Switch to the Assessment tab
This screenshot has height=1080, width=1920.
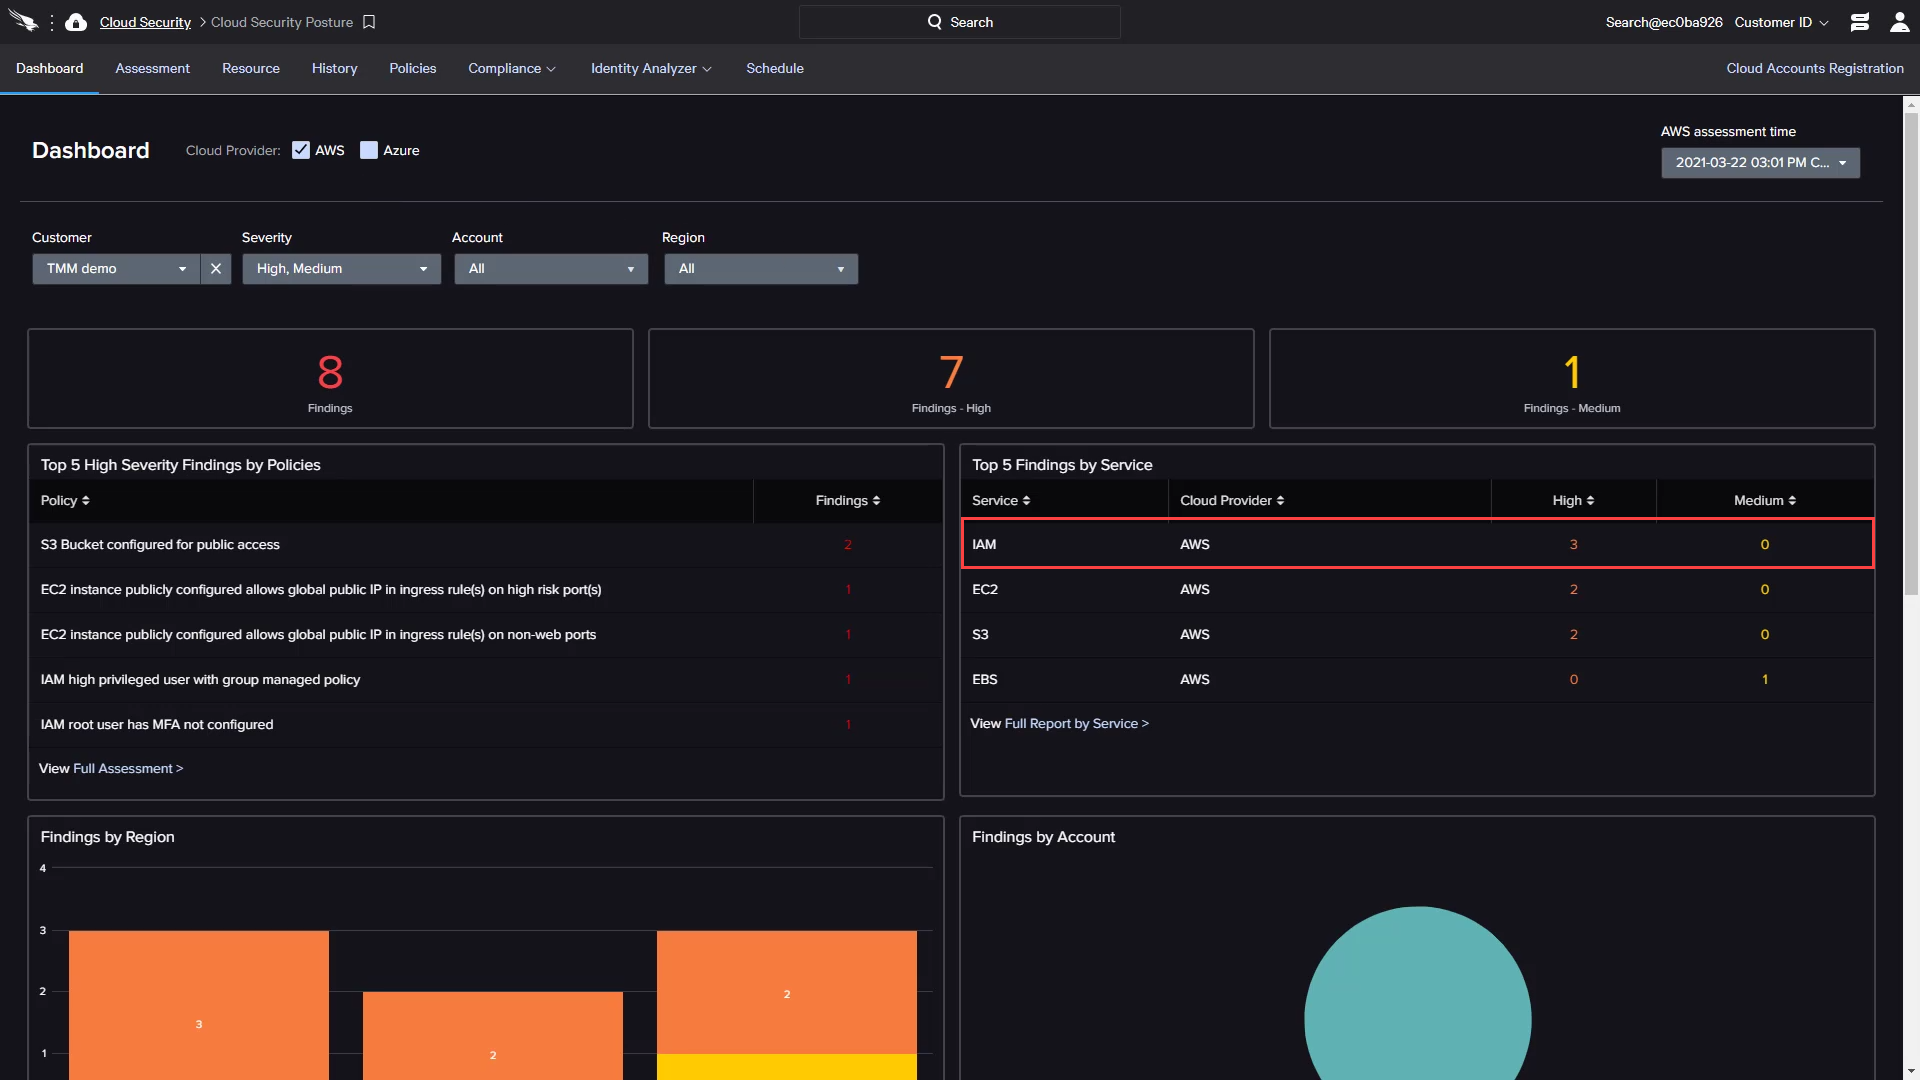coord(152,69)
